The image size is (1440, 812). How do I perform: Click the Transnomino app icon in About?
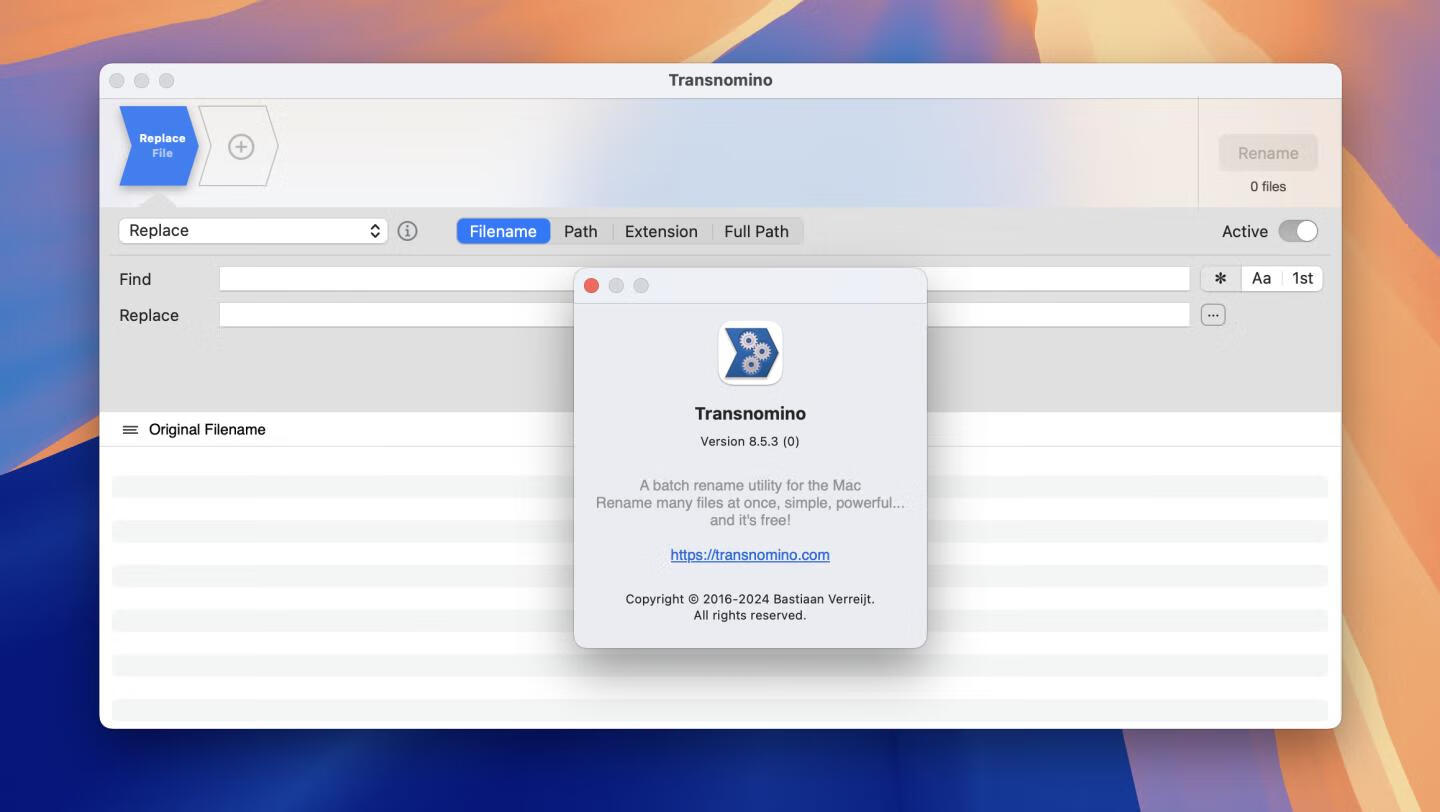tap(750, 353)
